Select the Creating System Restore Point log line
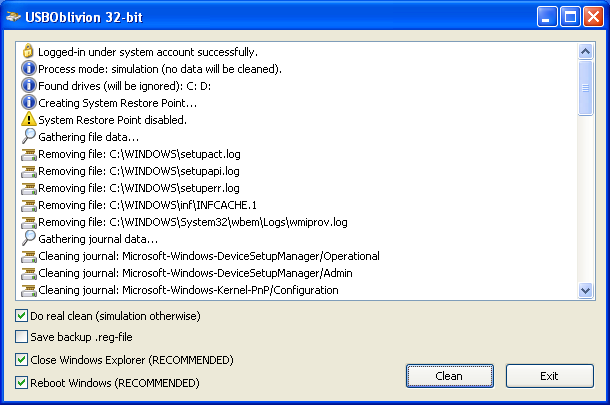Viewport: 610px width, 405px height. (117, 102)
